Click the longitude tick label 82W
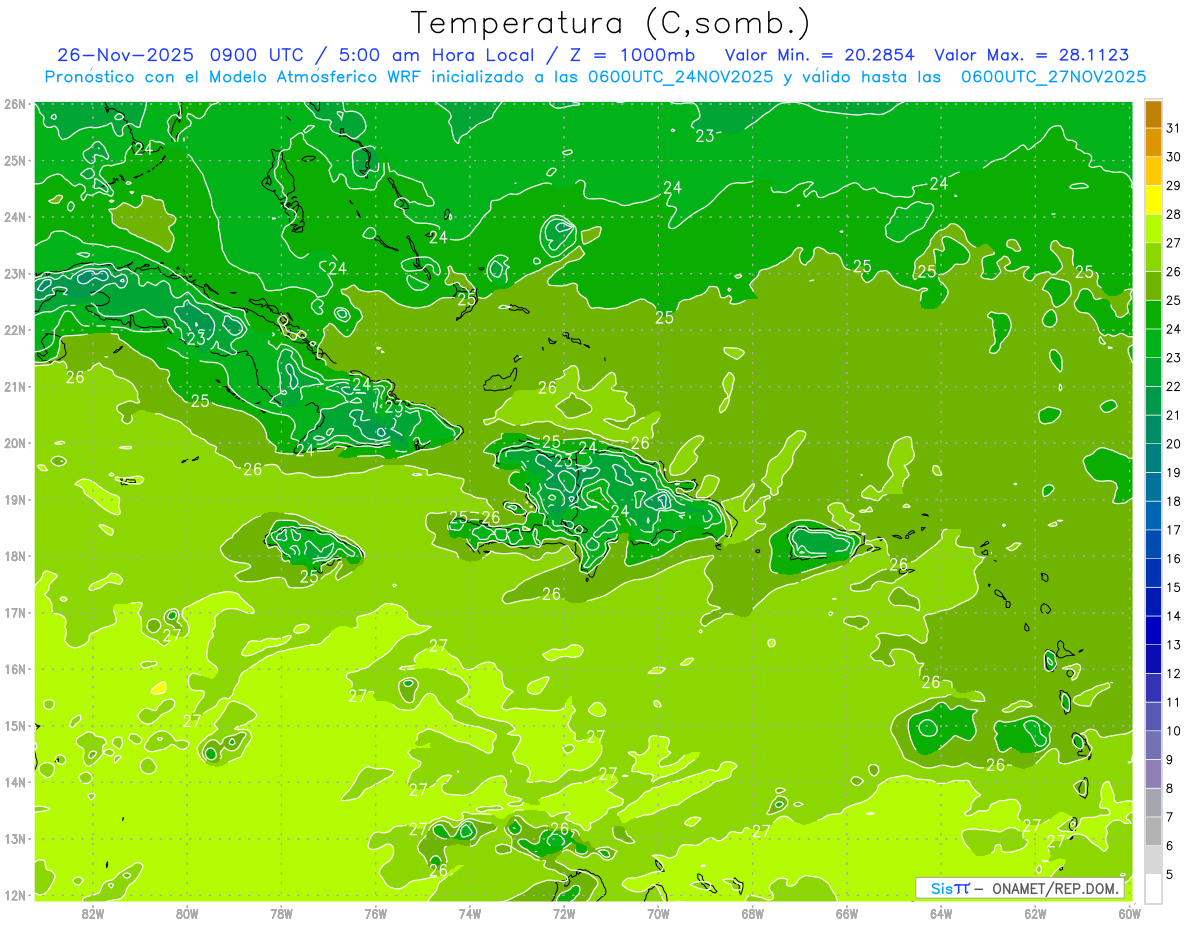The width and height of the screenshot is (1200, 927). coord(93,912)
